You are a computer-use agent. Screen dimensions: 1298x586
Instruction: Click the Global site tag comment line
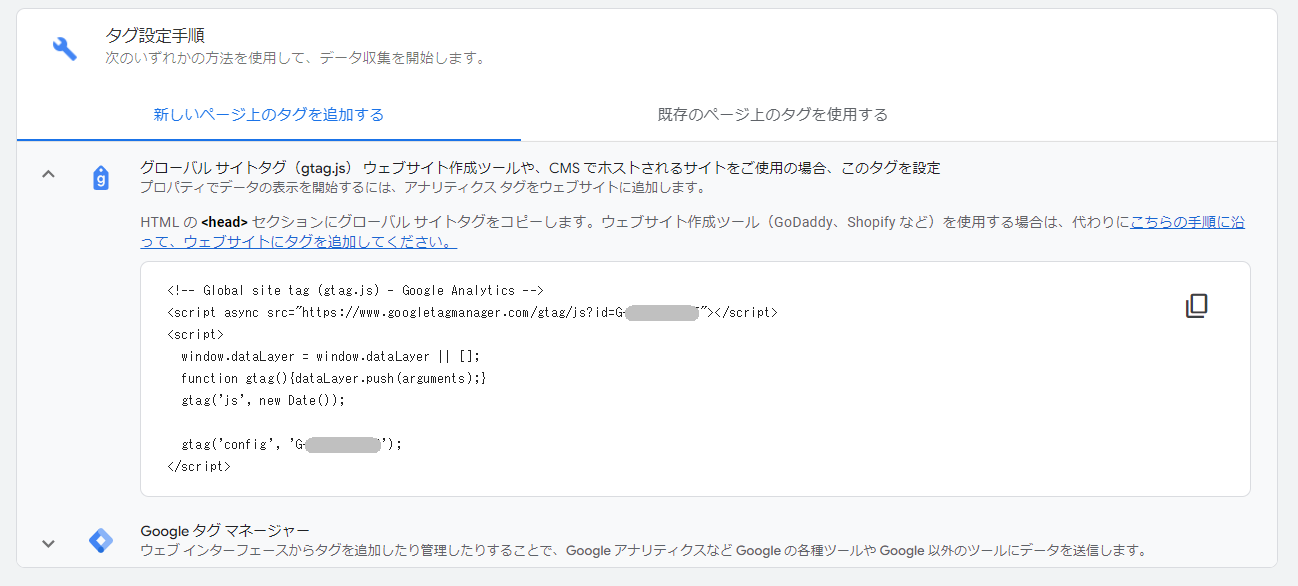coord(355,291)
